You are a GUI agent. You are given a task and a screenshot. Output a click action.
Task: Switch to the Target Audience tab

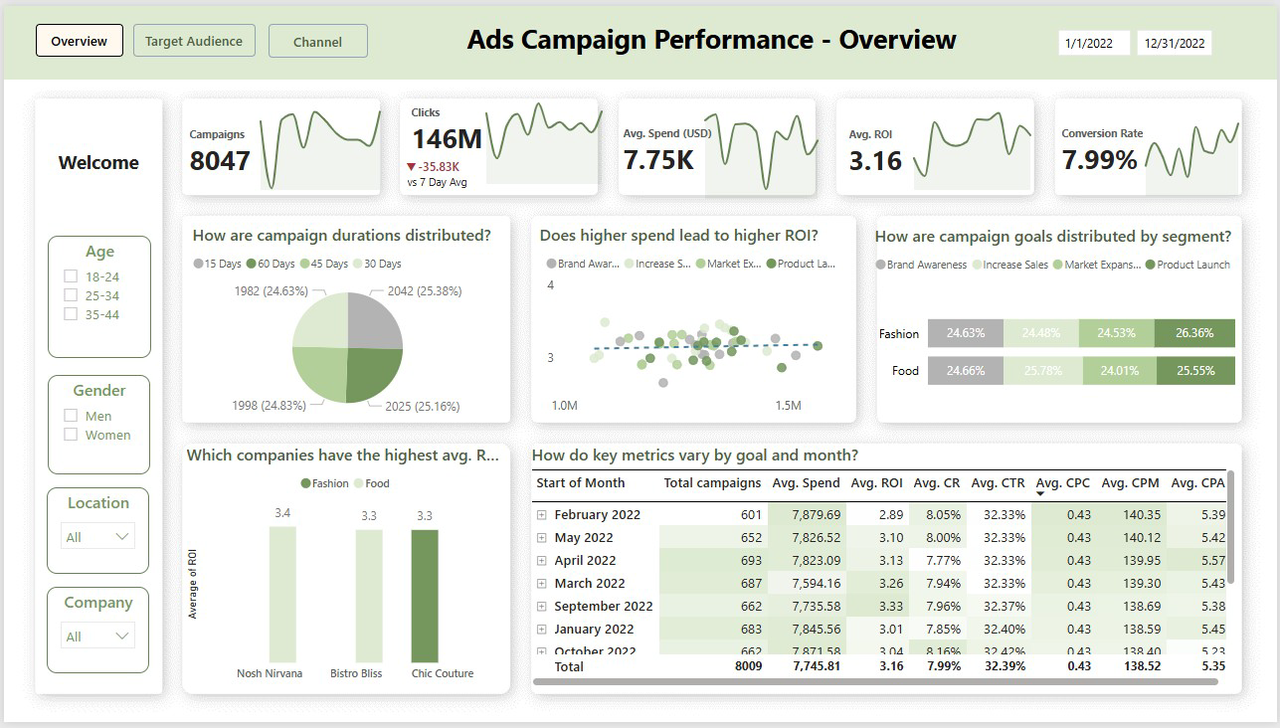coord(194,41)
